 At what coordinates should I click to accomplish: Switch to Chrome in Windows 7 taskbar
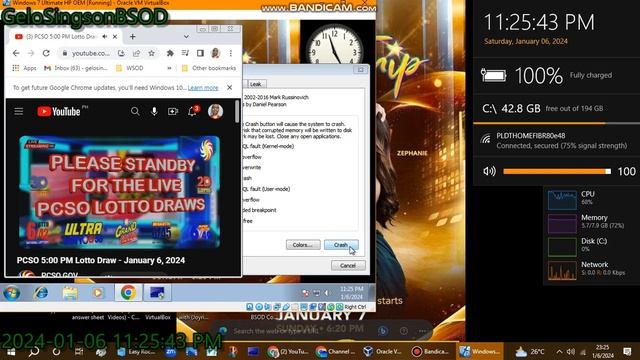coord(128,293)
